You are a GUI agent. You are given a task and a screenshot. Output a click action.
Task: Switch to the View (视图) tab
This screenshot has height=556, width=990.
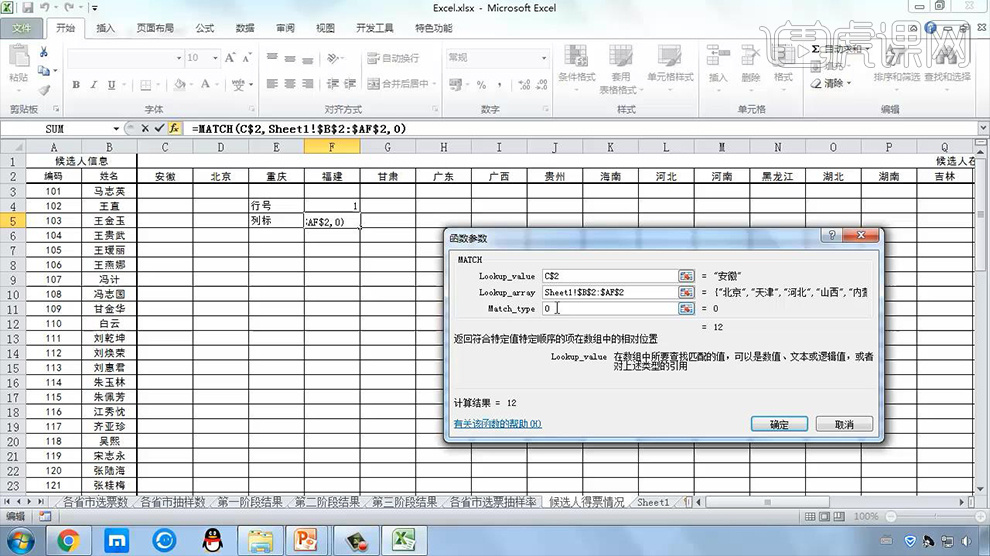point(325,28)
